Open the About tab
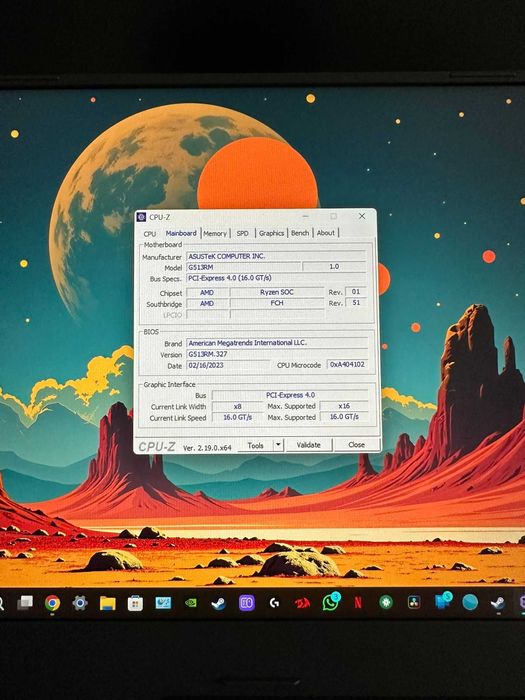 pyautogui.click(x=325, y=233)
